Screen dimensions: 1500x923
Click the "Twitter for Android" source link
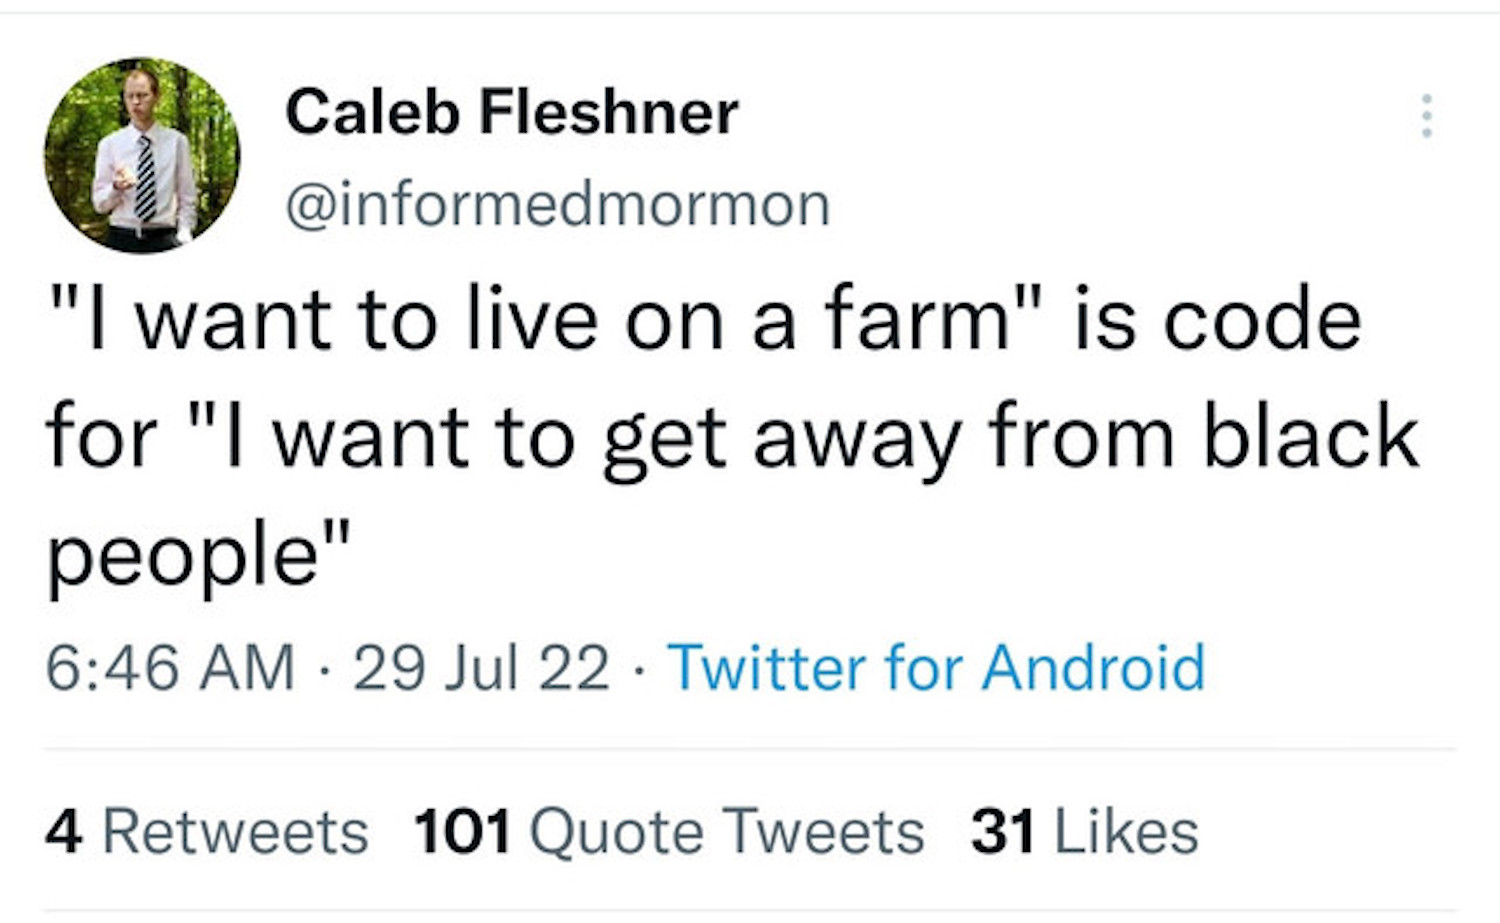coord(936,667)
